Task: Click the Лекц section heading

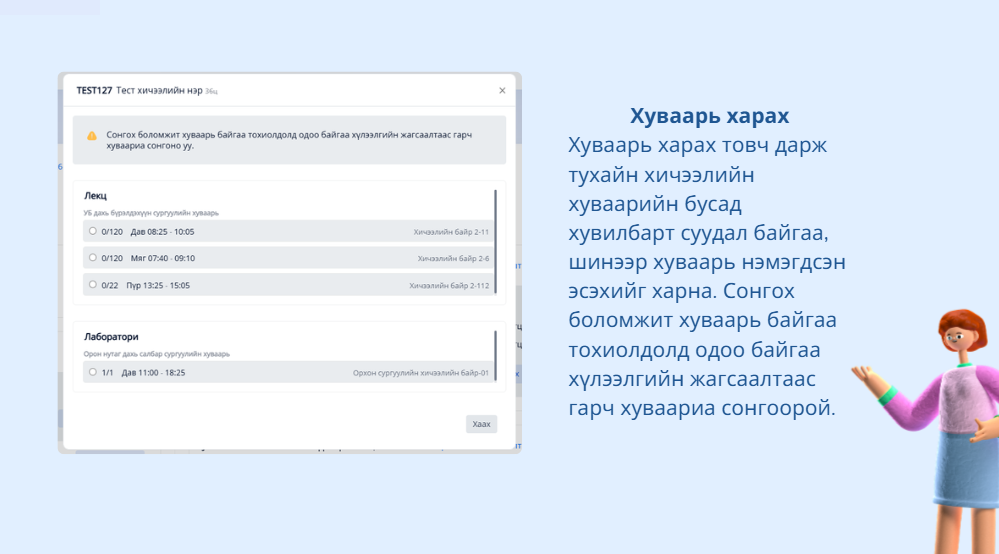Action: click(95, 196)
